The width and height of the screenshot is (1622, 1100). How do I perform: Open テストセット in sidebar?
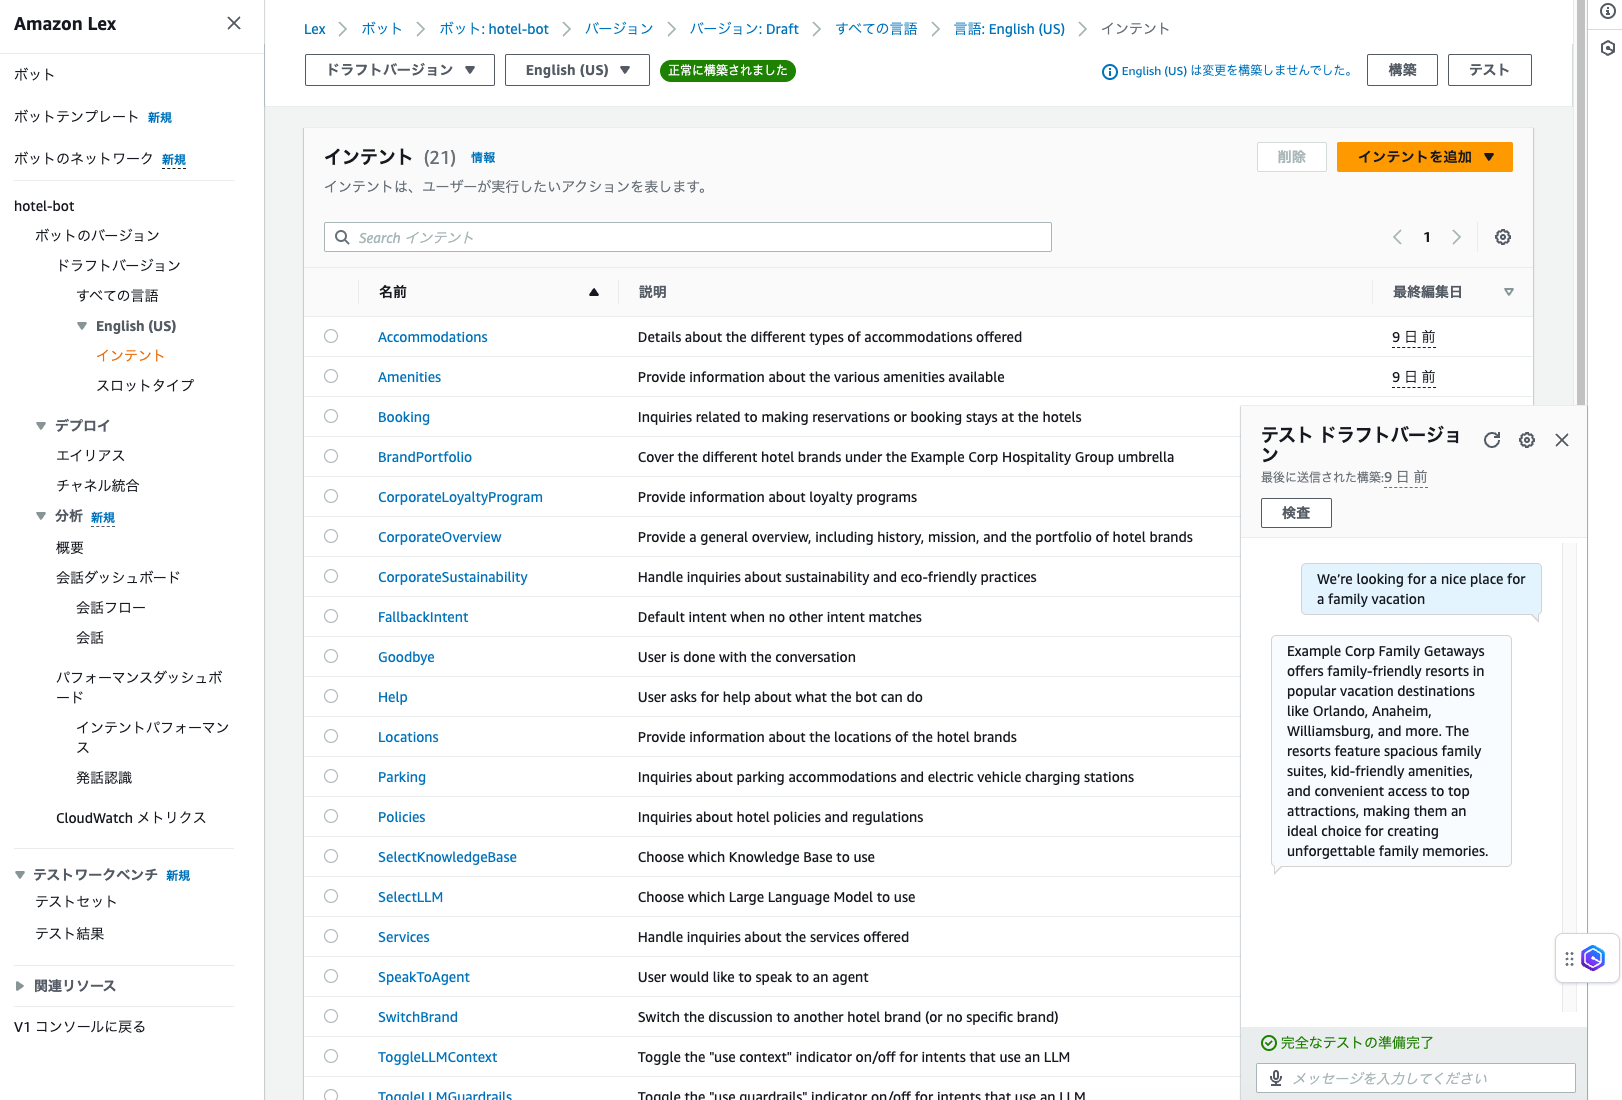(76, 902)
